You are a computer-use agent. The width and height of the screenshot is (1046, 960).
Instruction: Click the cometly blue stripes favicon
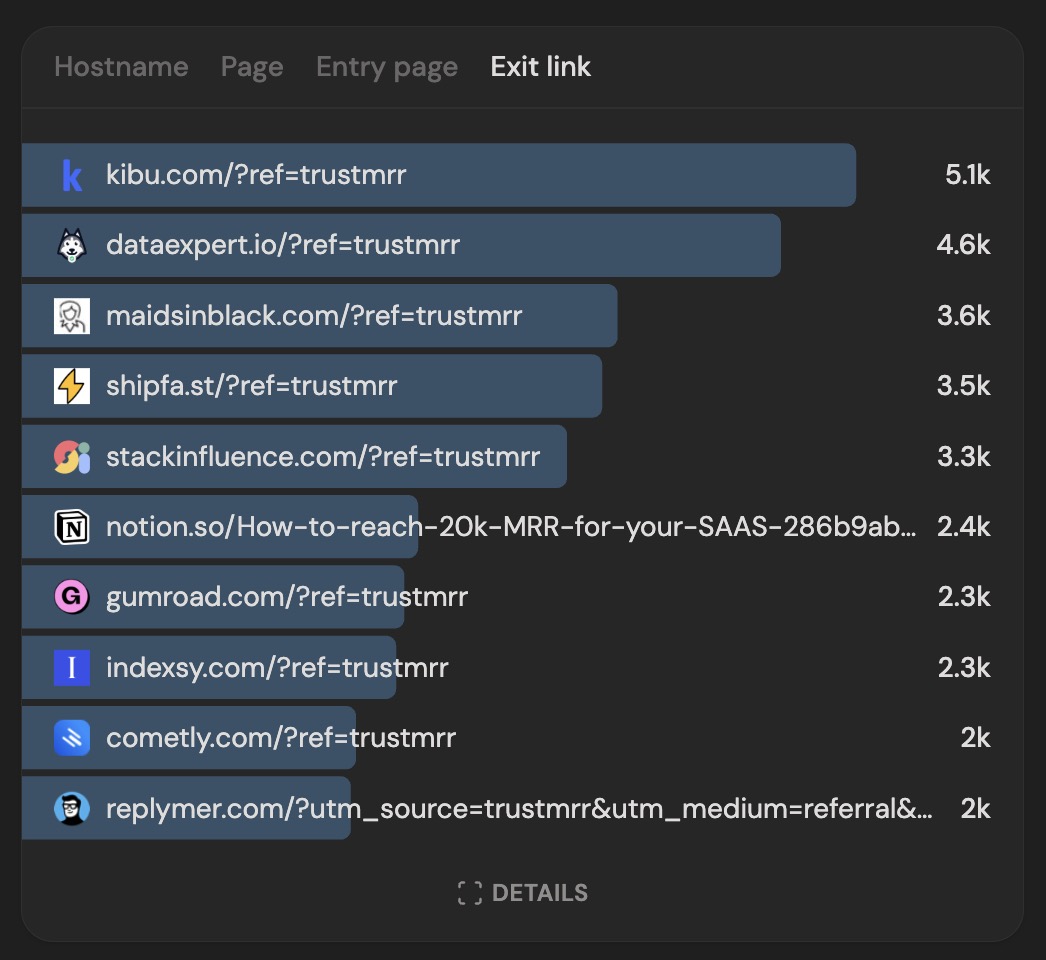click(x=72, y=738)
